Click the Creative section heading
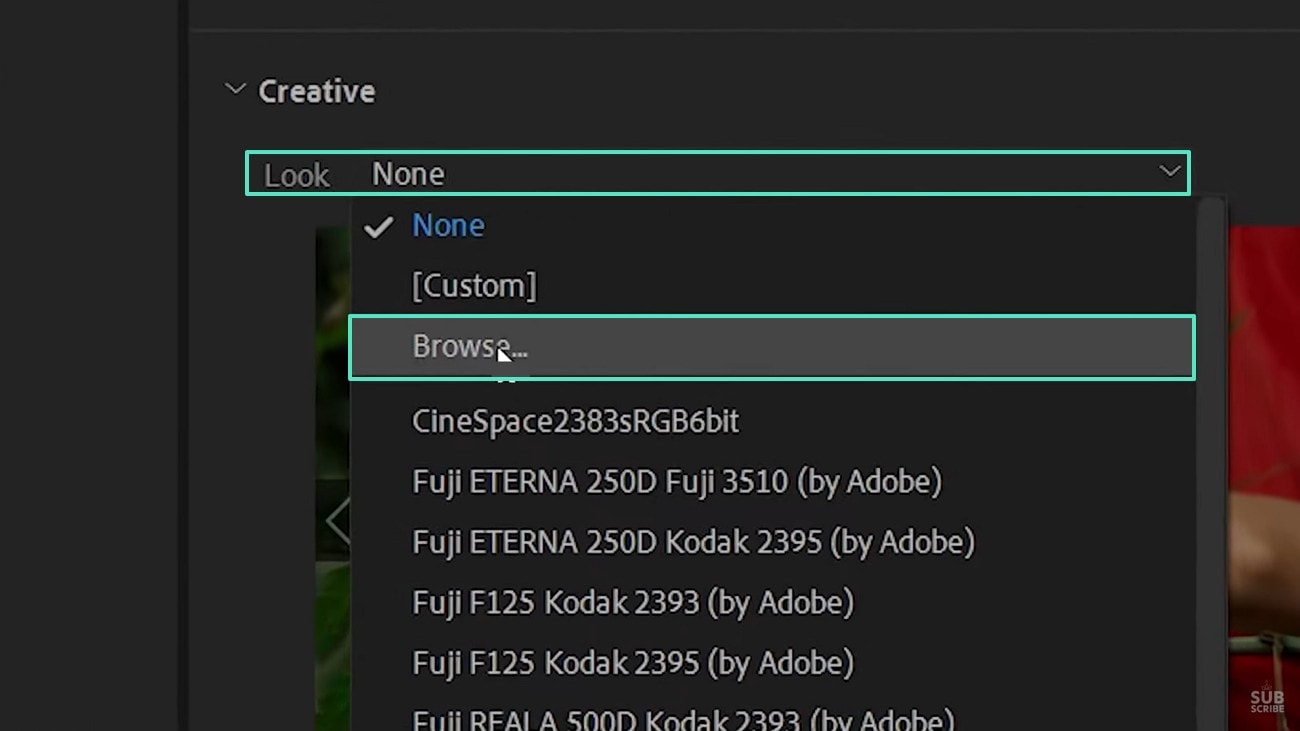The image size is (1300, 731). point(316,91)
